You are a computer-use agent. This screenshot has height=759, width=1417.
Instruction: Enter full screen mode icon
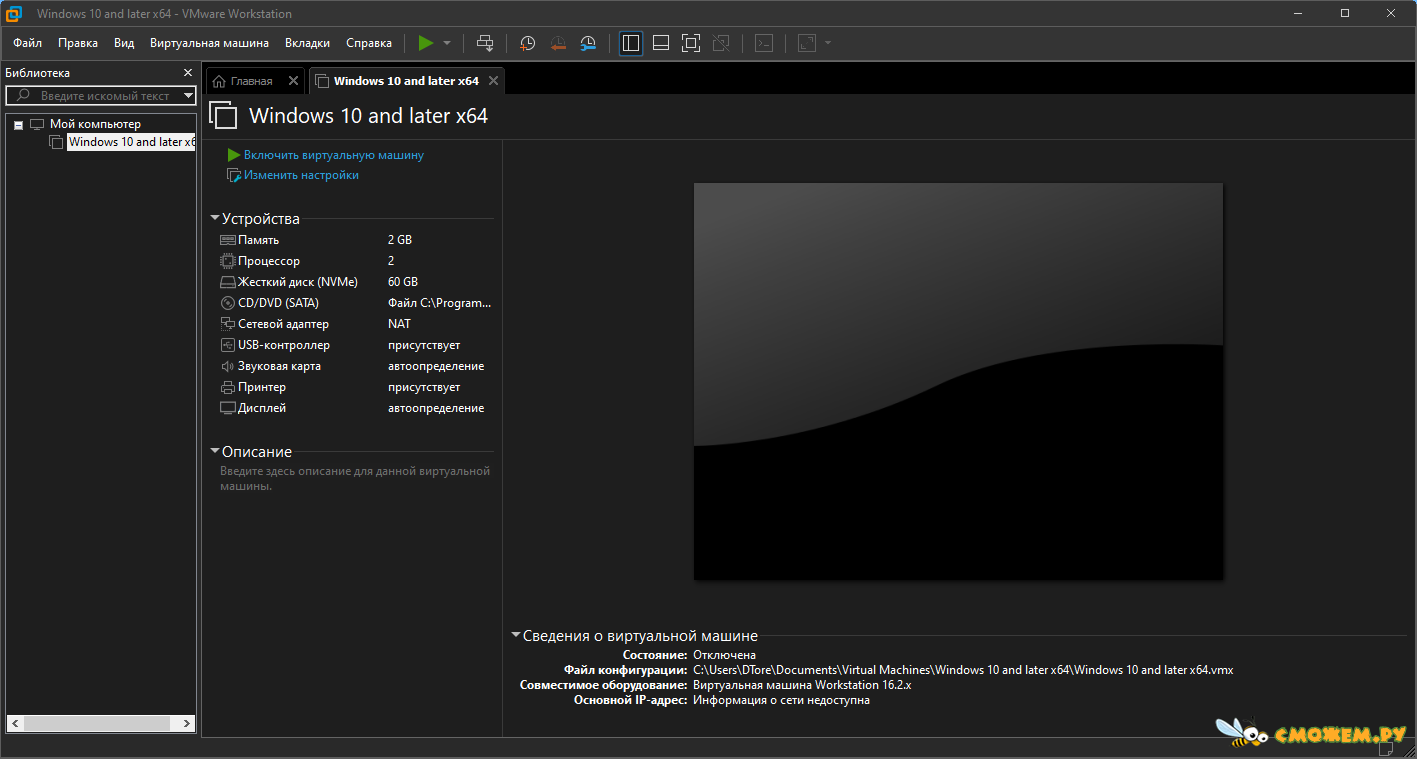[x=691, y=43]
